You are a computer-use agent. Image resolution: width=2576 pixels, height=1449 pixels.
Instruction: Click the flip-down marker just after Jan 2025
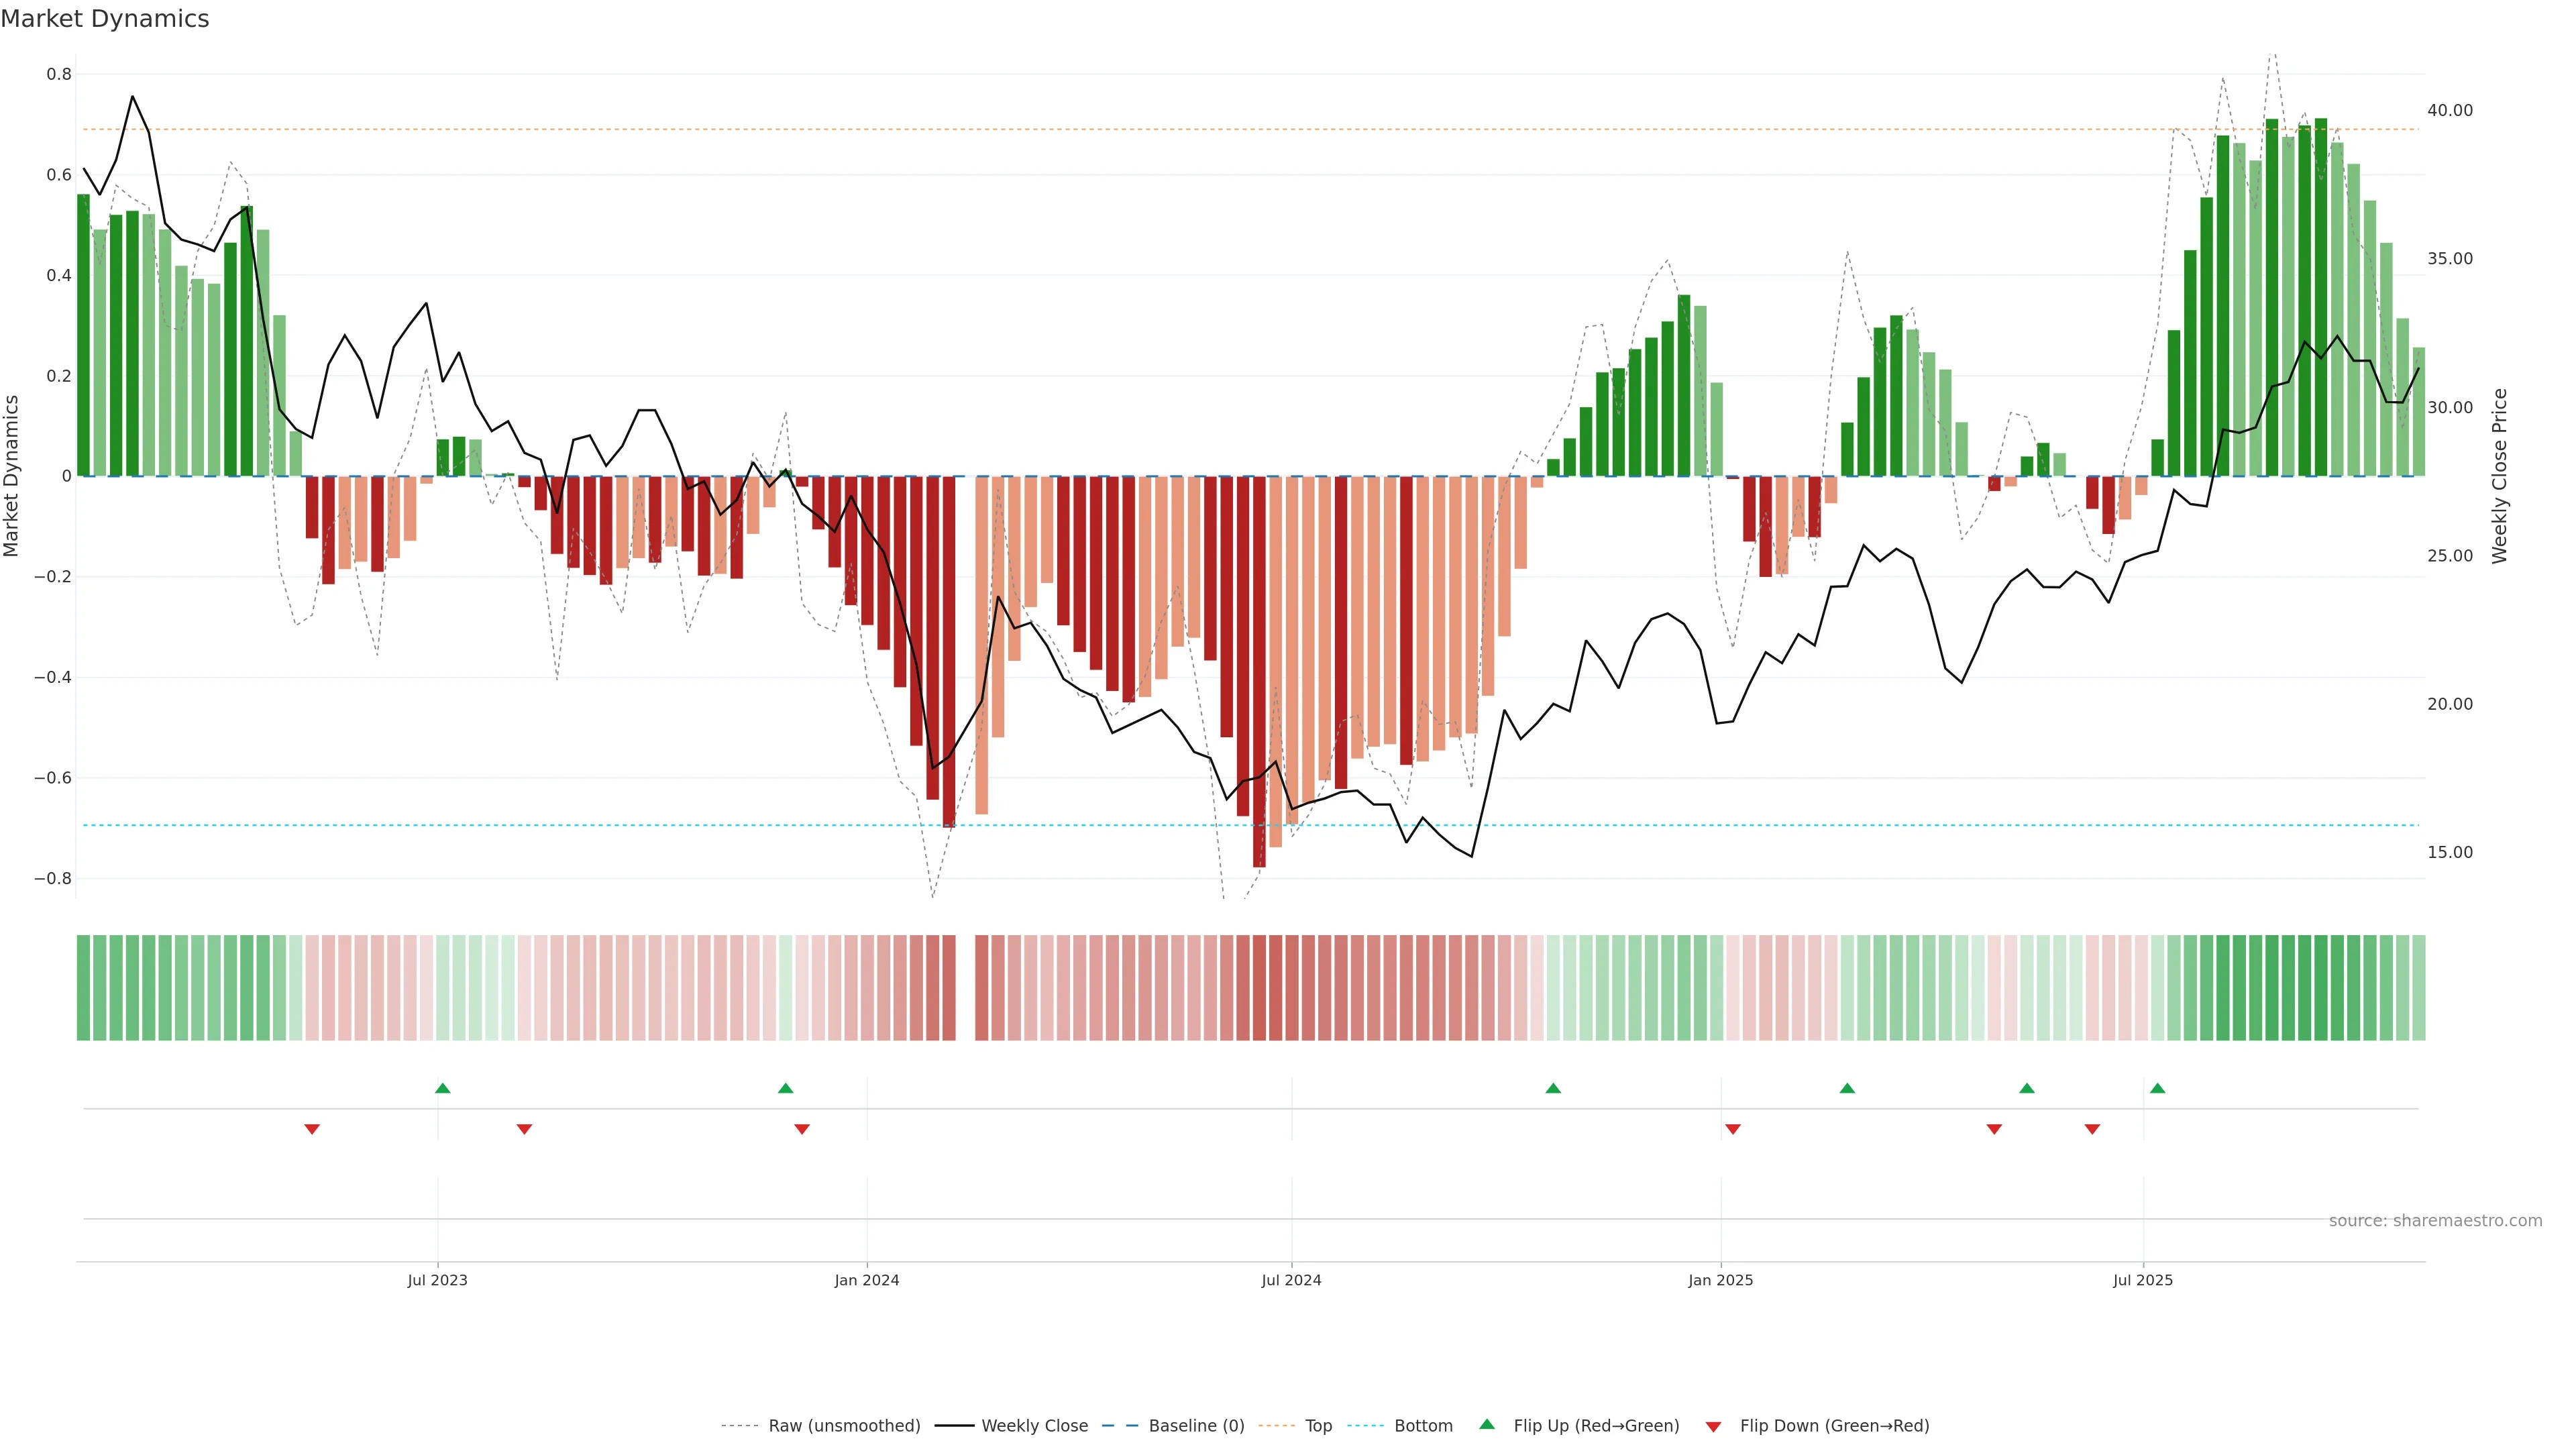click(1733, 1129)
